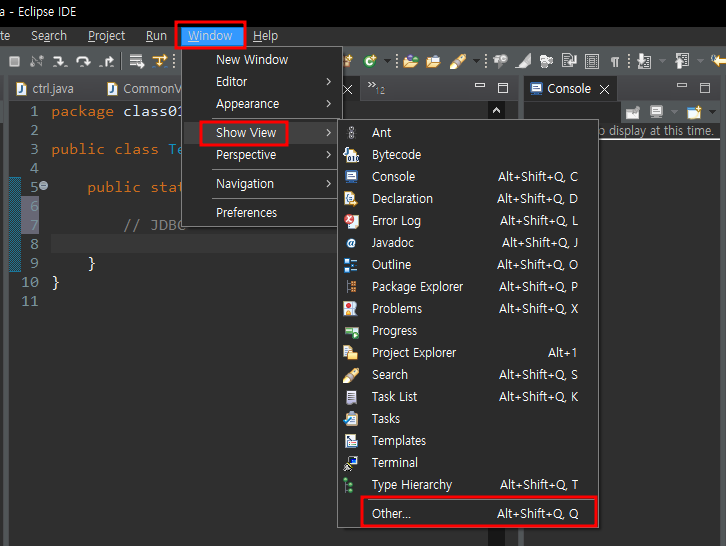
Task: Show the Package Explorer view
Action: [468, 287]
